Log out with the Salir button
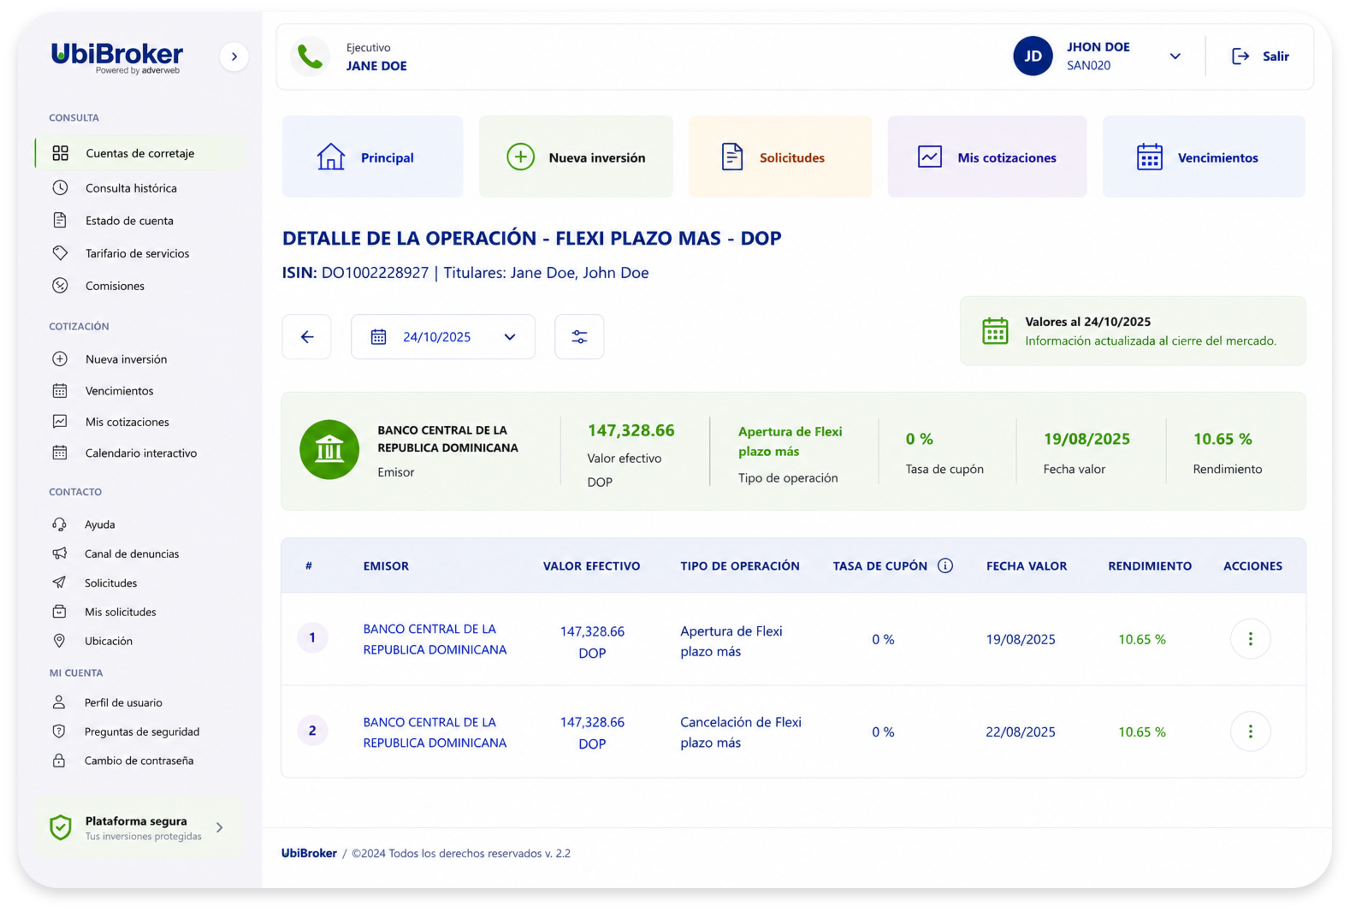Image resolution: width=1350 pixels, height=912 pixels. [1260, 57]
